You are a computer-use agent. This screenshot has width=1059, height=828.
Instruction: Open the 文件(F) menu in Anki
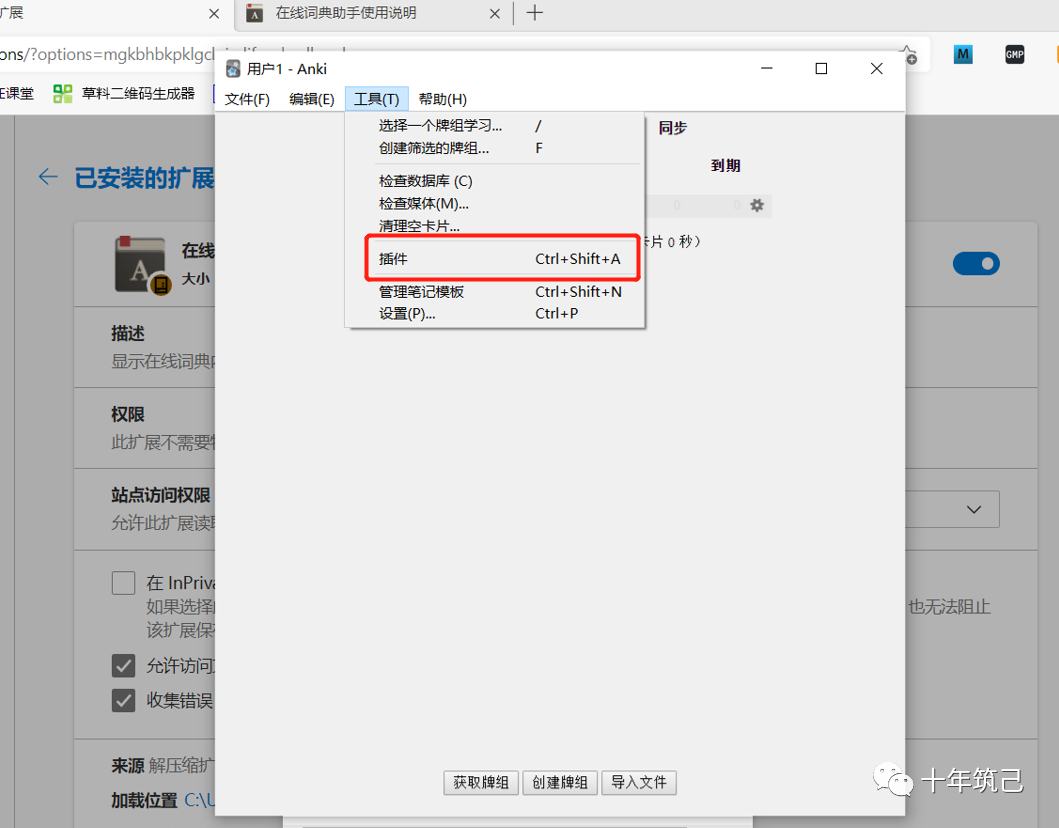coord(247,99)
